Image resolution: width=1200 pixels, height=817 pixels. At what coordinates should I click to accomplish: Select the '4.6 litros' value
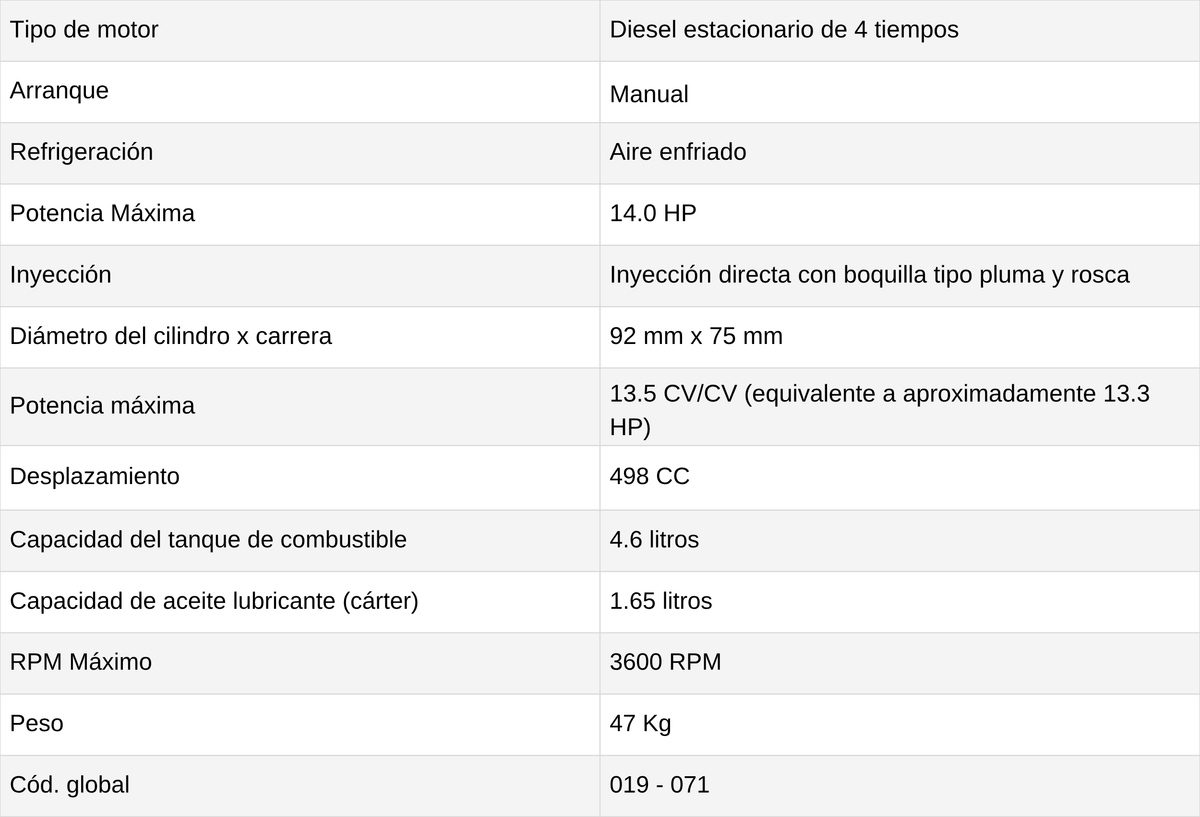[654, 540]
